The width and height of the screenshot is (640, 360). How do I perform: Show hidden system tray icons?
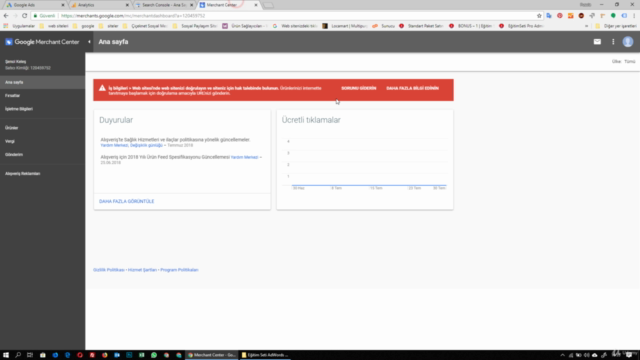[x=562, y=355]
